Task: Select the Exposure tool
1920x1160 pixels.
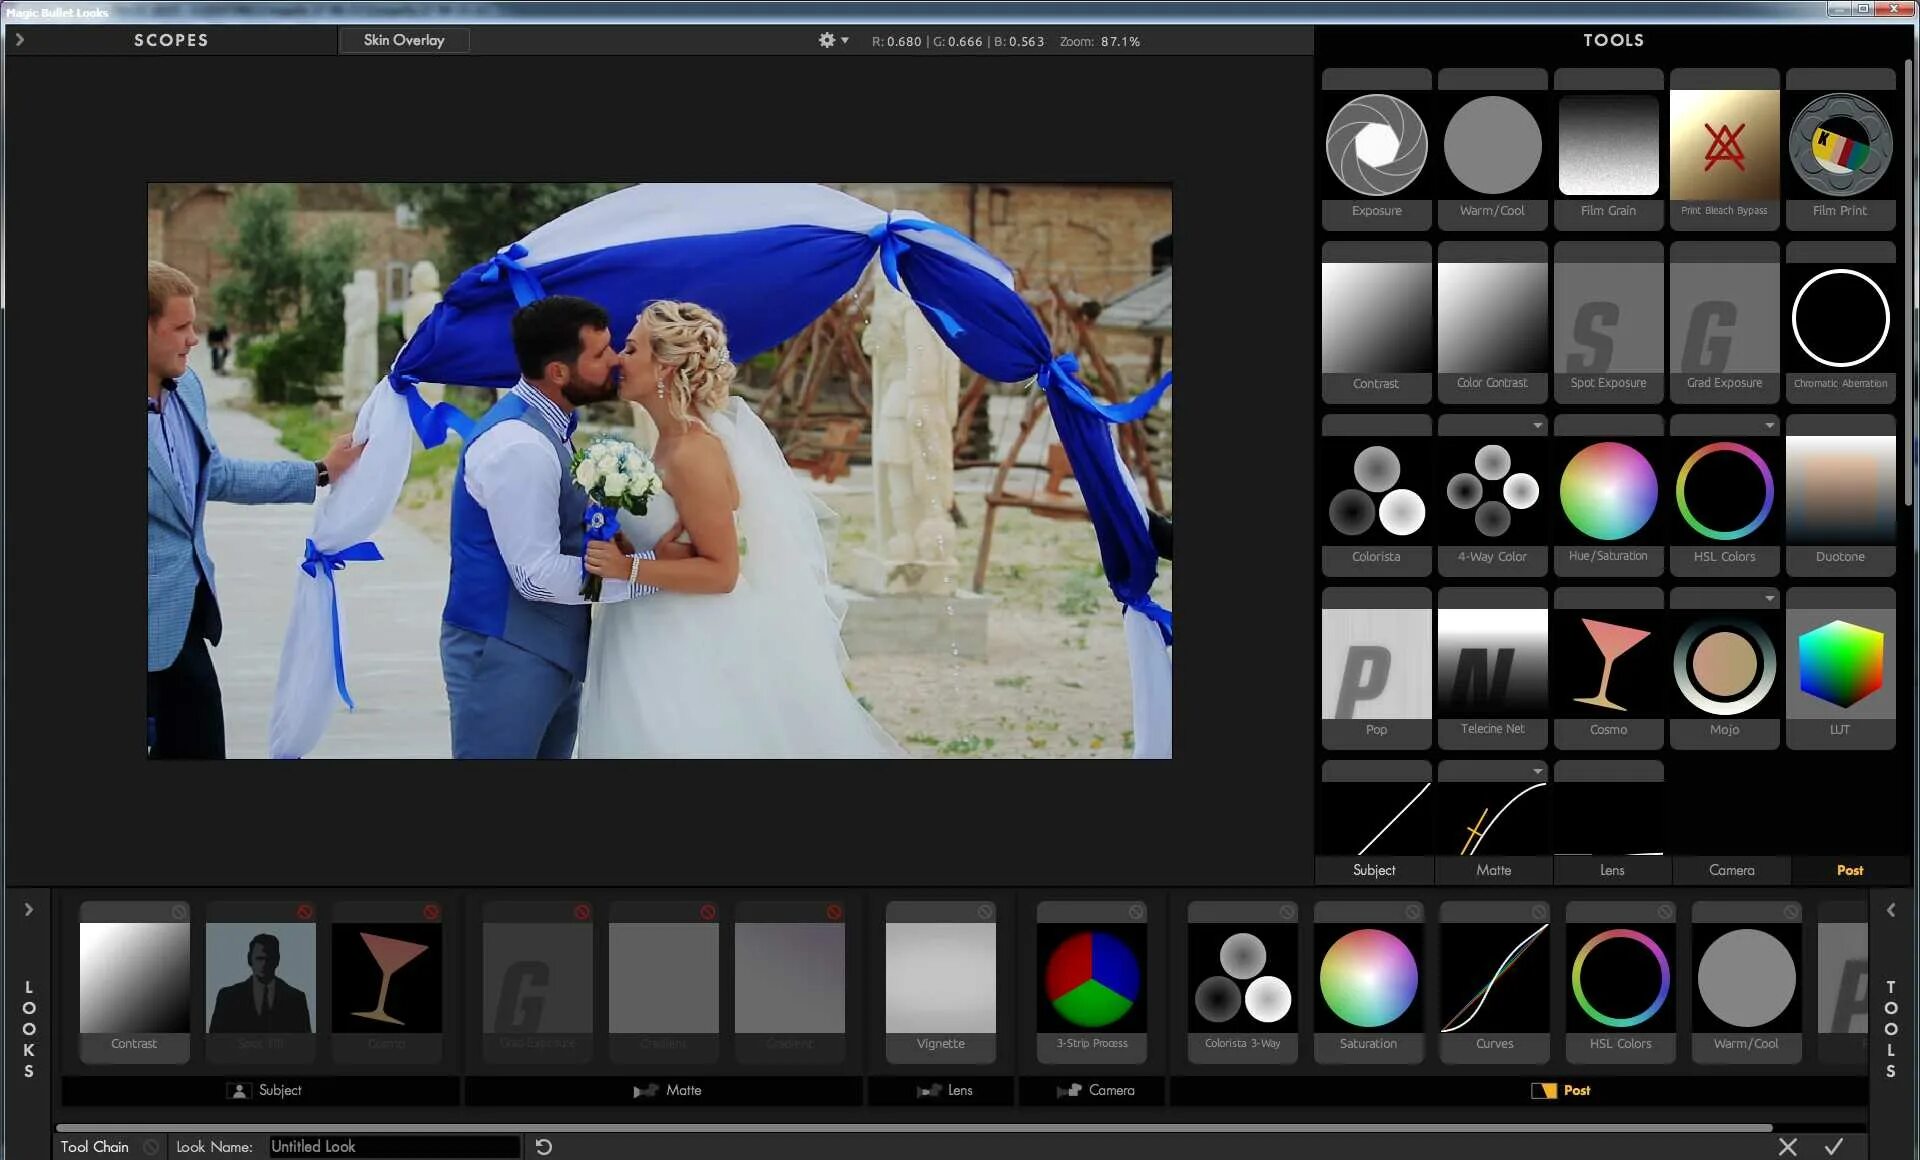Action: (1376, 144)
